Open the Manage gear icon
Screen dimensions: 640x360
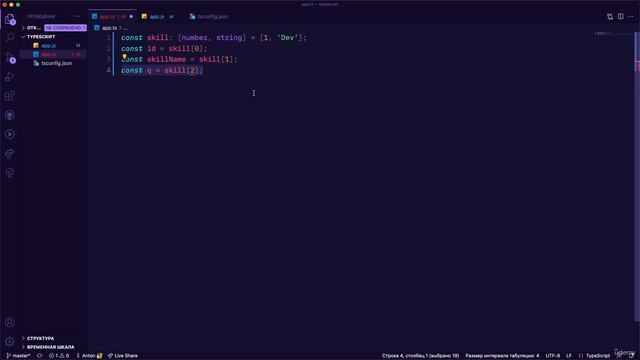click(x=10, y=341)
